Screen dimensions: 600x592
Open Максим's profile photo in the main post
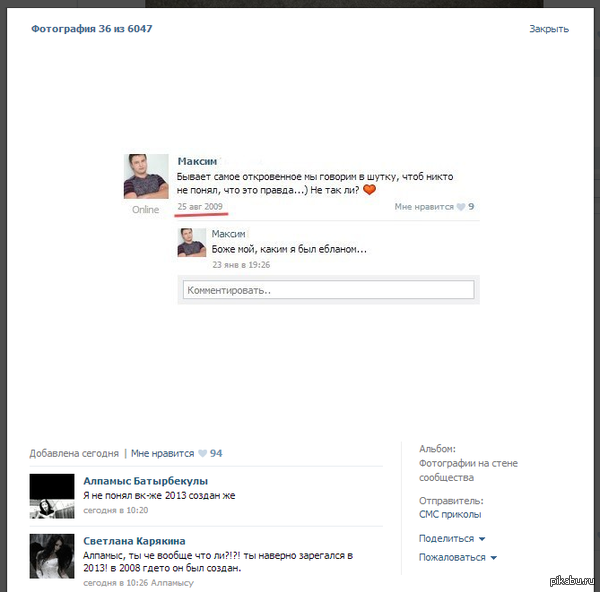click(146, 177)
